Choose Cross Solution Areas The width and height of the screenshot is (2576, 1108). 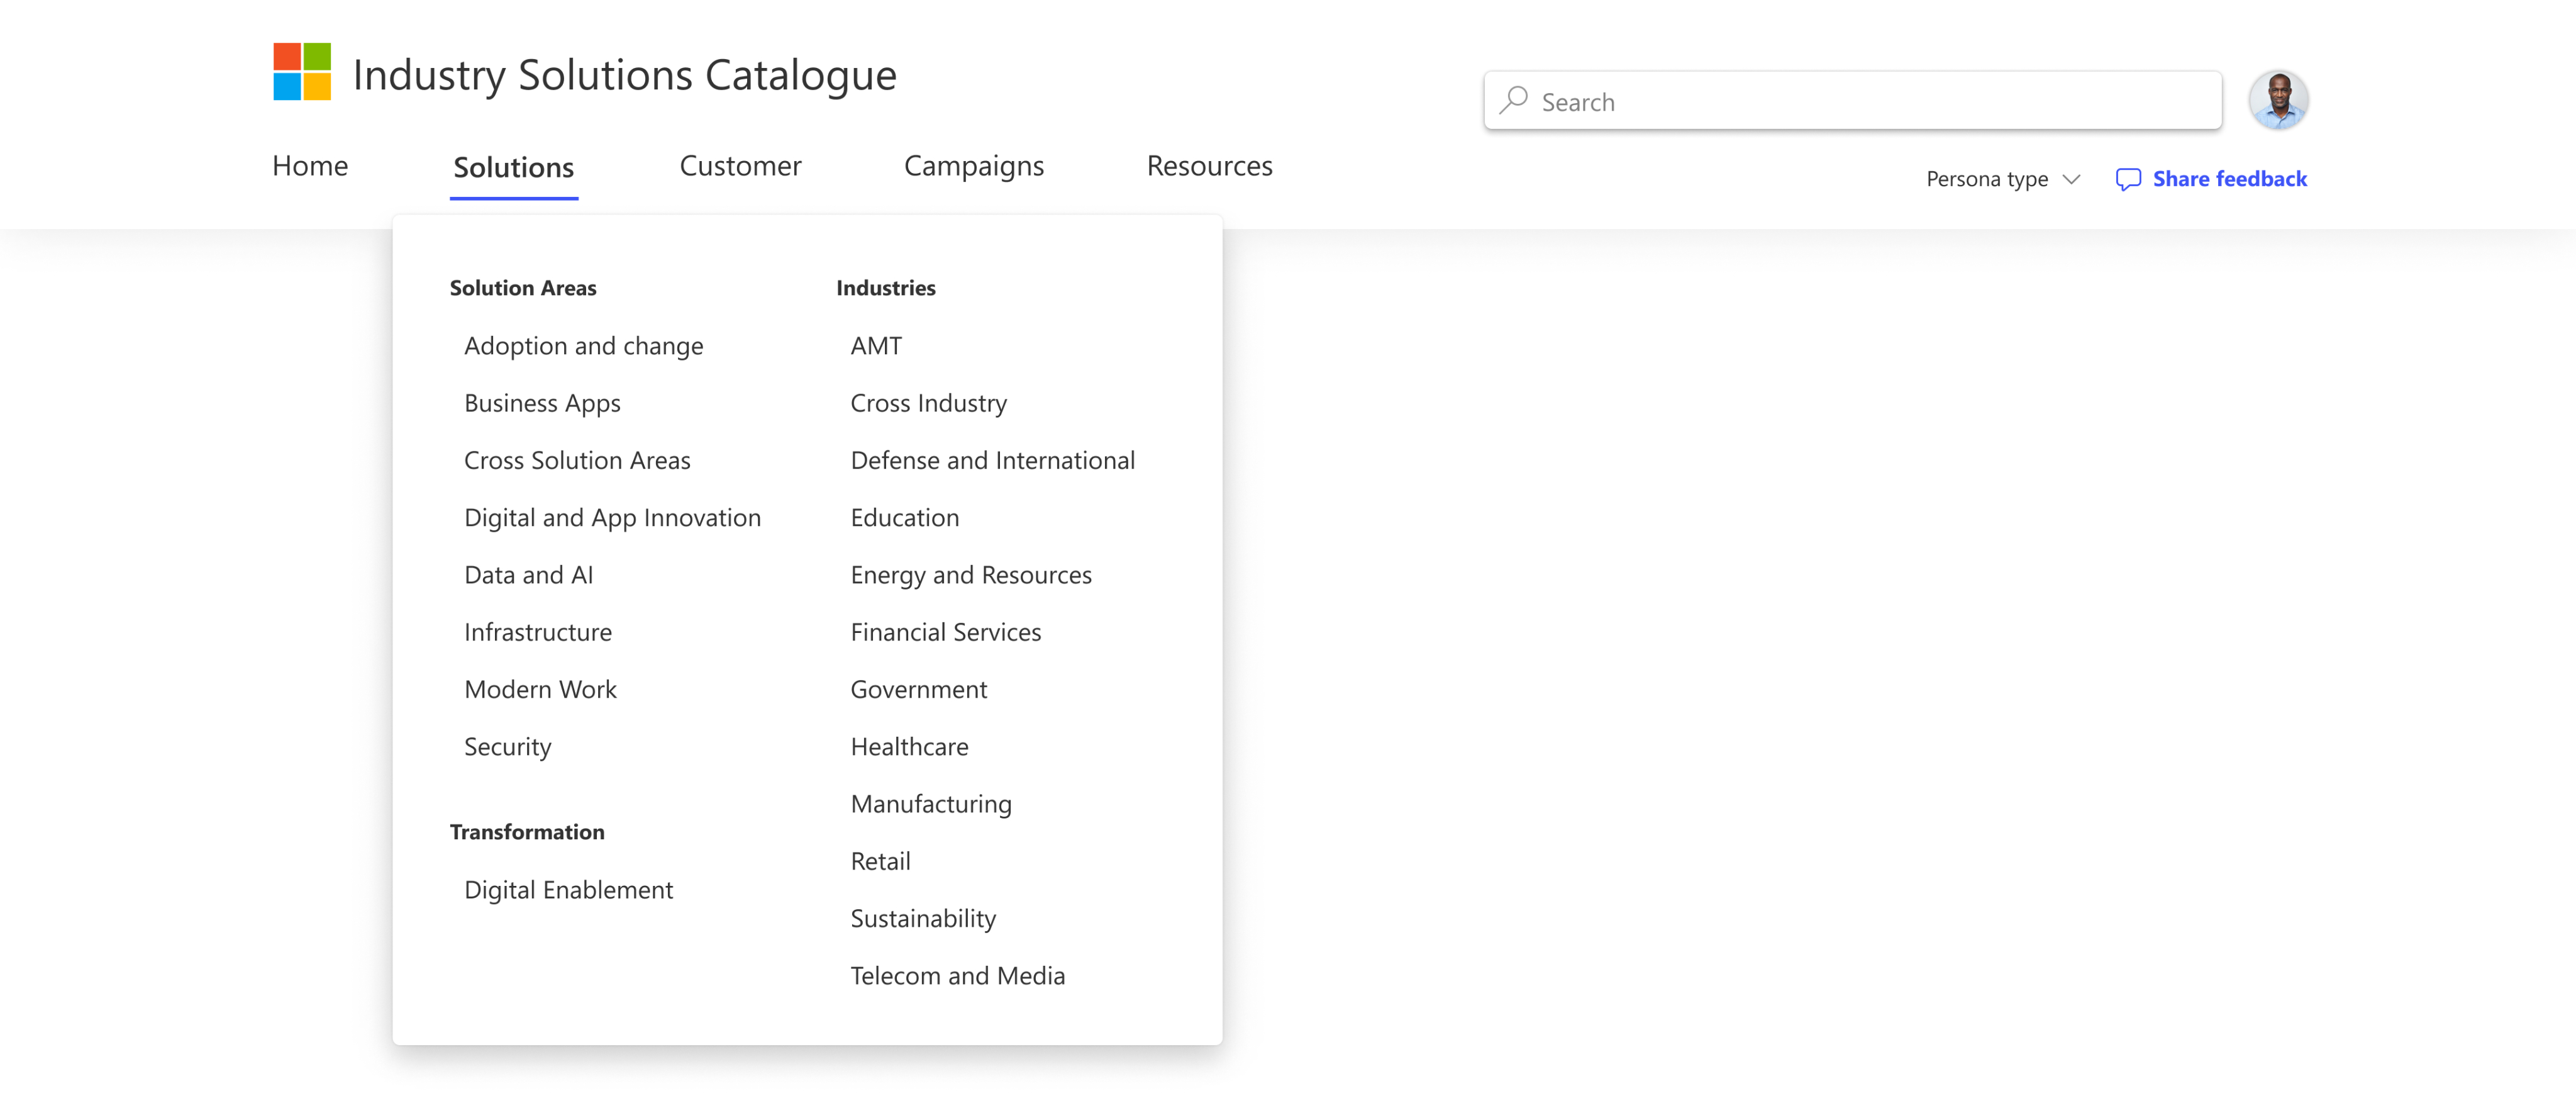pos(577,460)
